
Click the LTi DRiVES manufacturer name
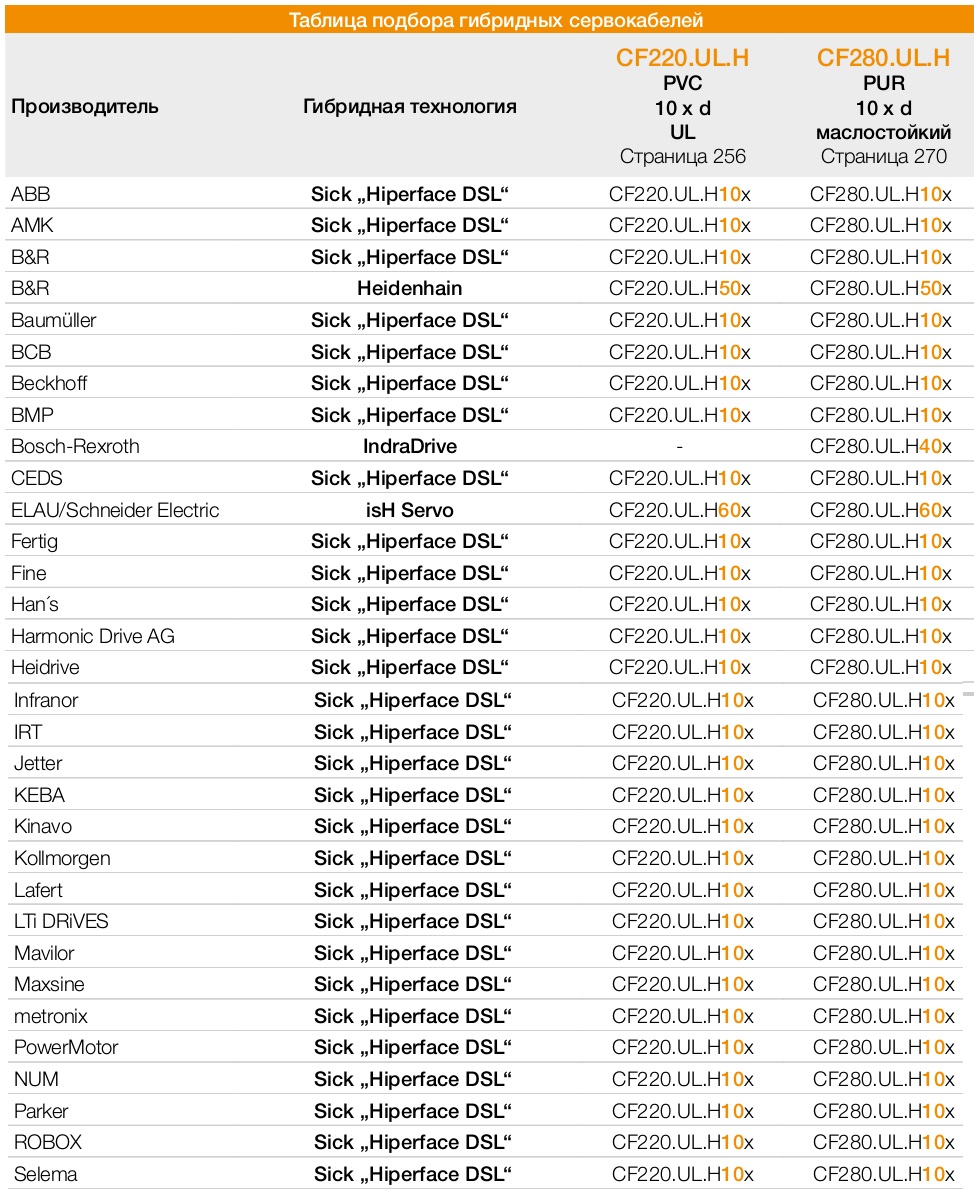tap(61, 921)
